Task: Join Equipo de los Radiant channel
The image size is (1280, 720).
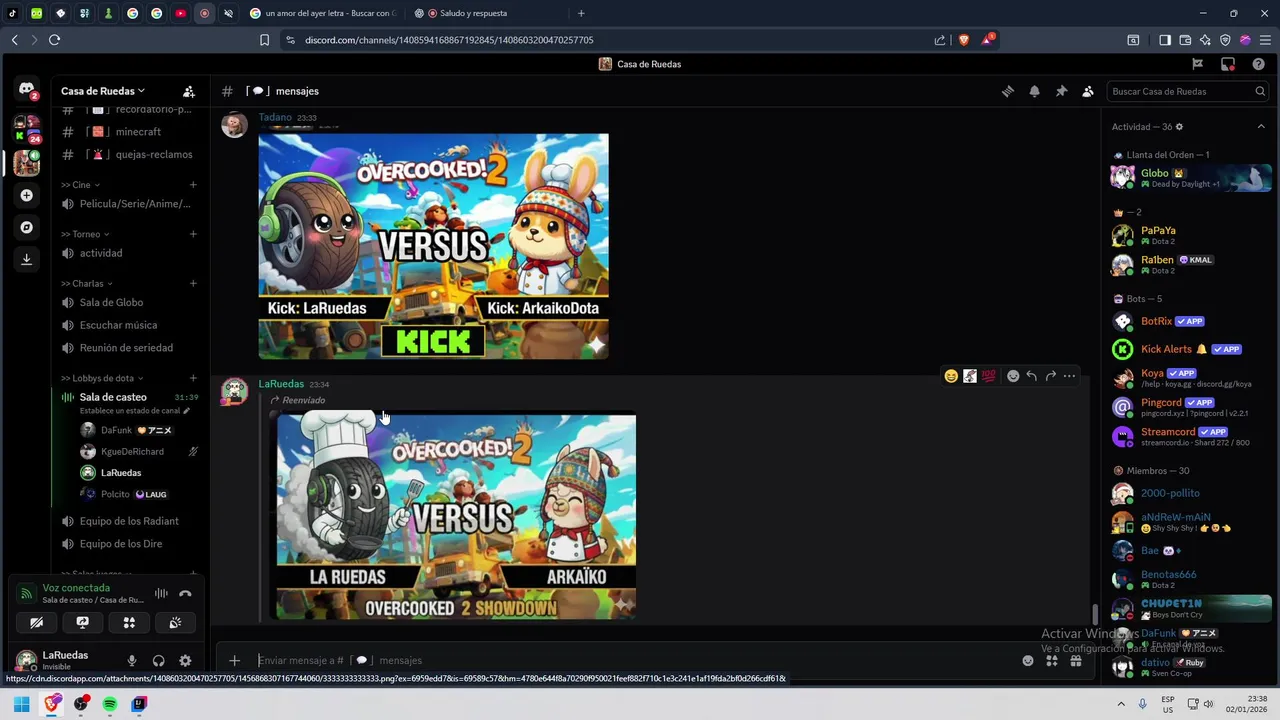Action: tap(128, 521)
